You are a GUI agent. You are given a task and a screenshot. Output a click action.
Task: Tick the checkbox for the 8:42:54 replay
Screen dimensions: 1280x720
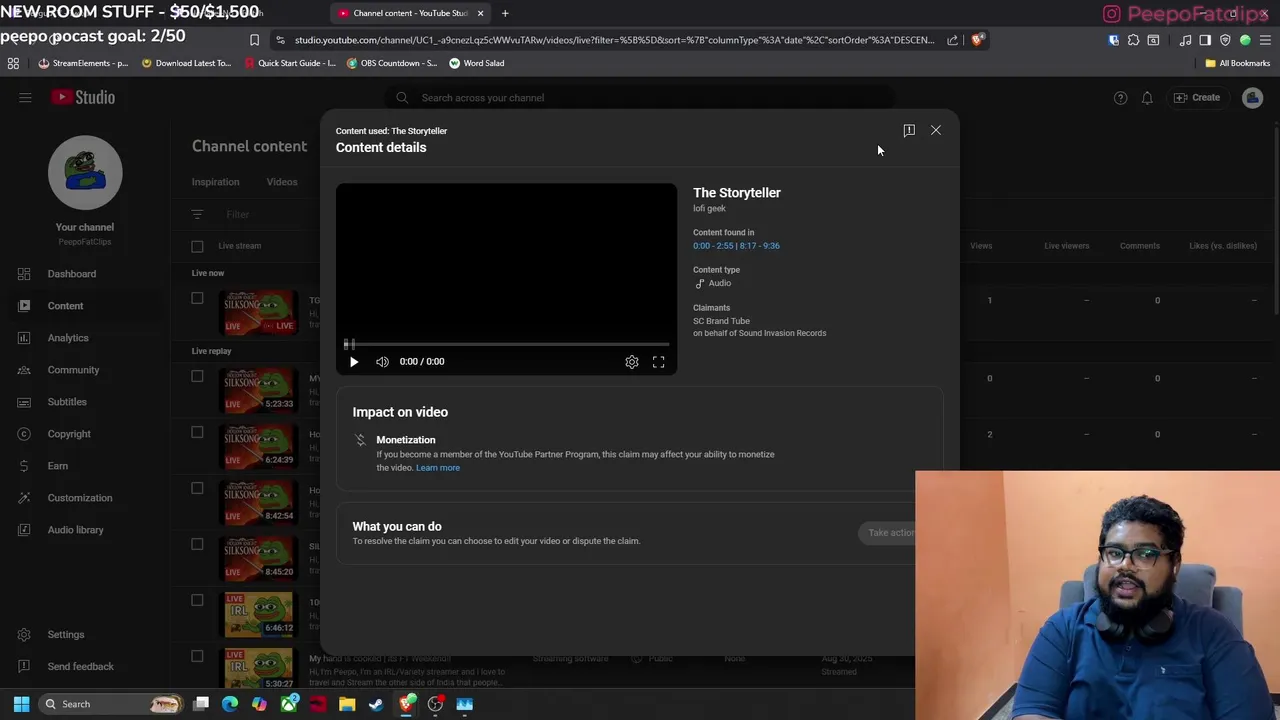point(197,488)
